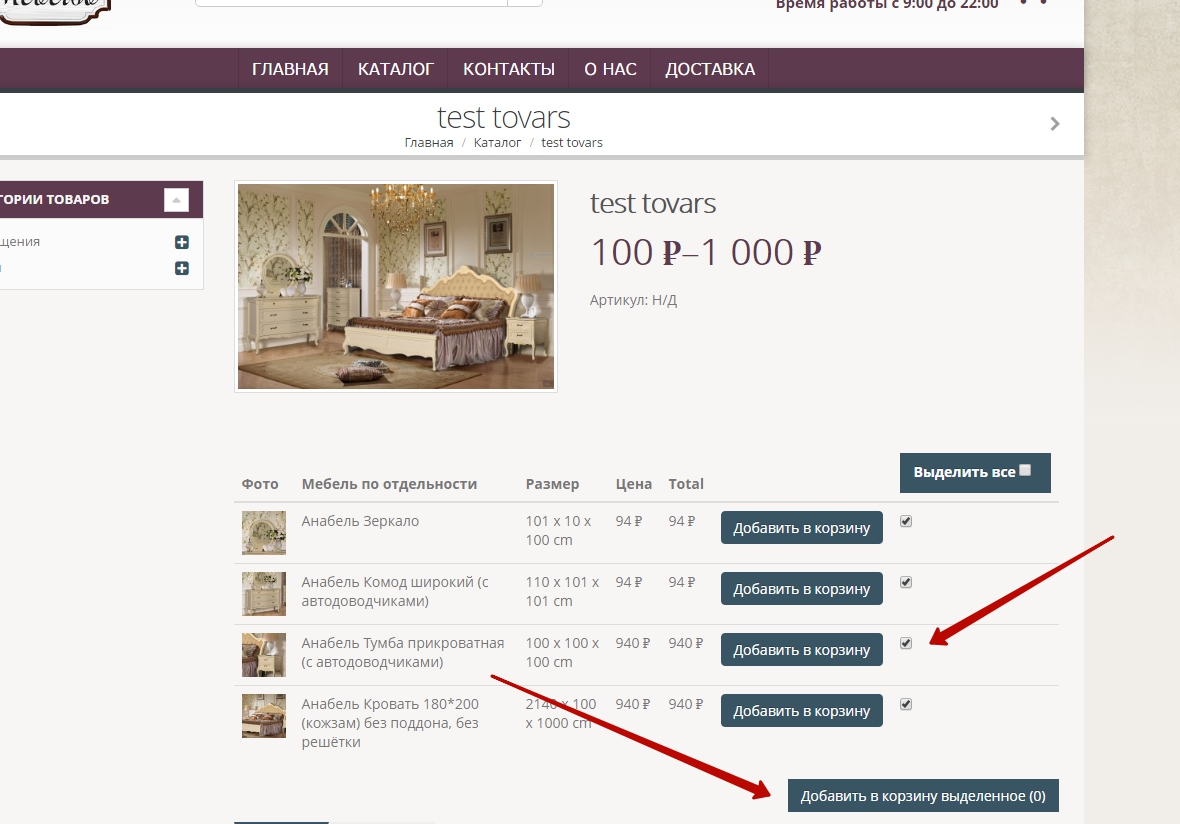Screen dimensions: 1180x824
Task: Click Добавить в корзину выделенное button
Action: coord(922,796)
